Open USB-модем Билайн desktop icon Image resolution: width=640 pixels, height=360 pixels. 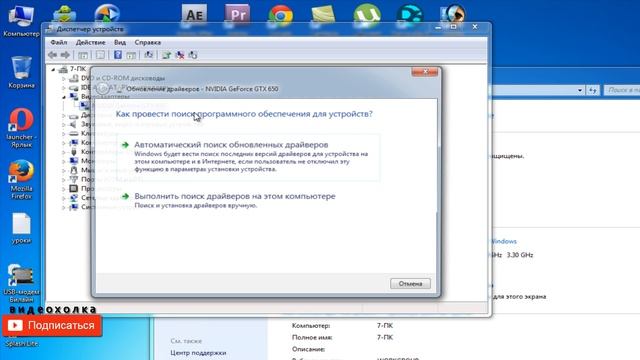[x=21, y=283]
